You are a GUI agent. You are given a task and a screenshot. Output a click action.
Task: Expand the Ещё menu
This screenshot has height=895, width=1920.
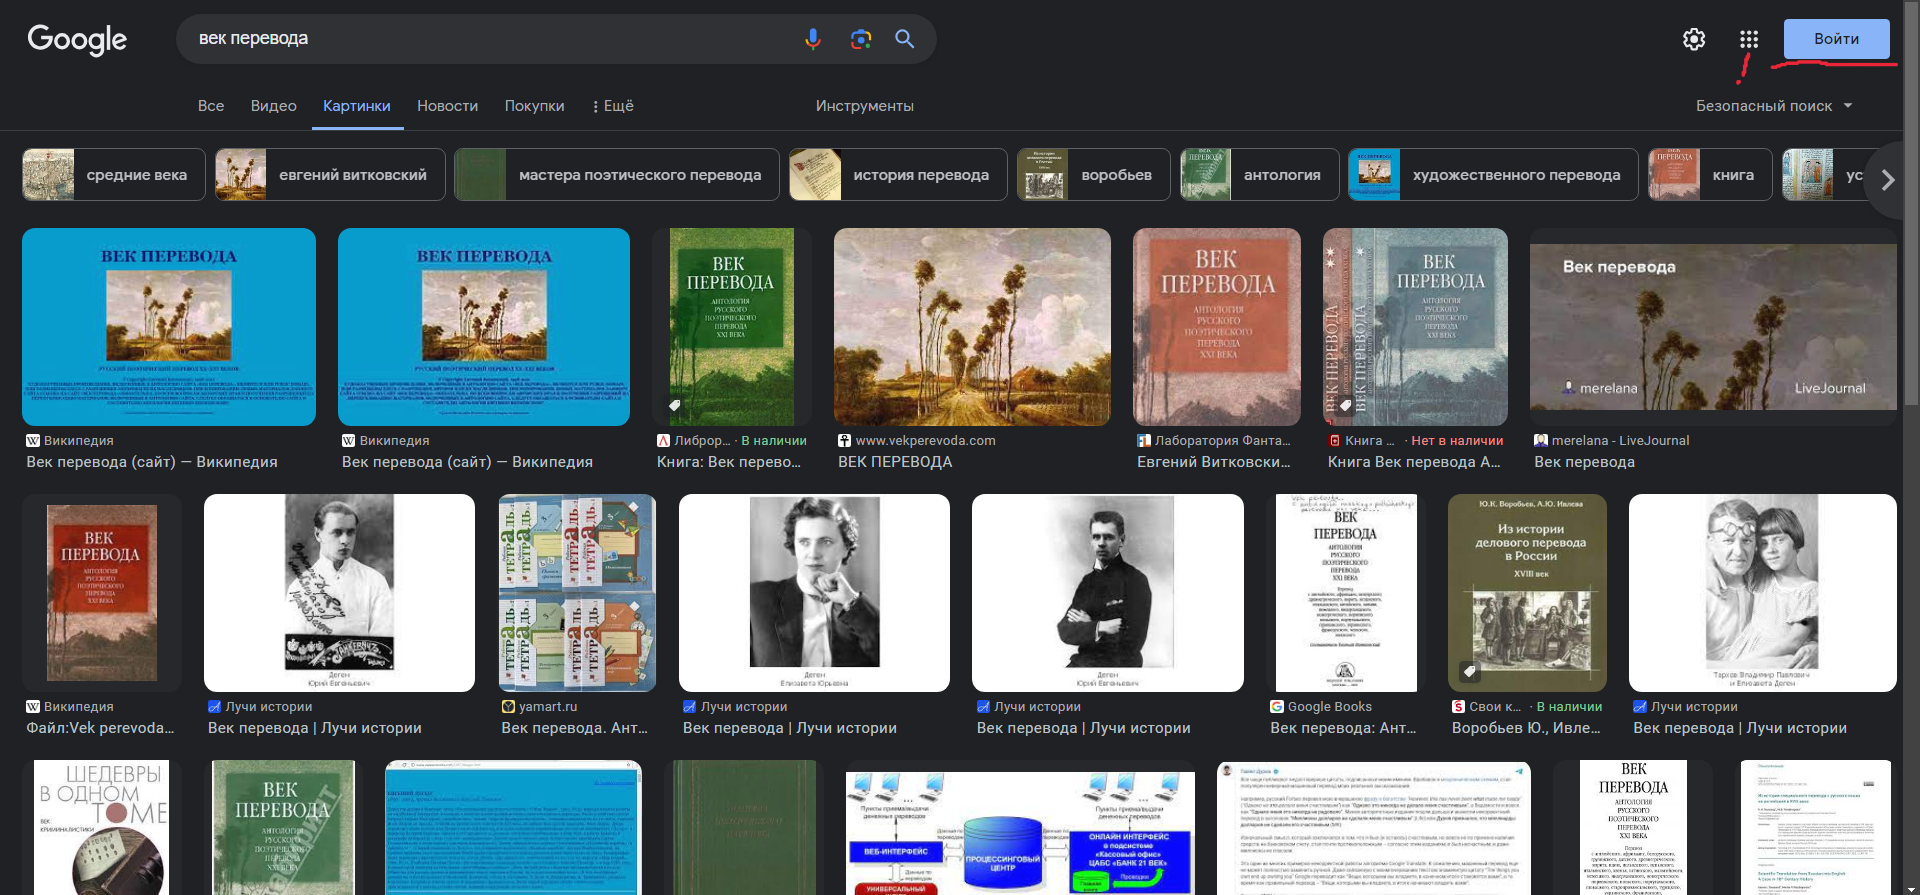pos(613,106)
